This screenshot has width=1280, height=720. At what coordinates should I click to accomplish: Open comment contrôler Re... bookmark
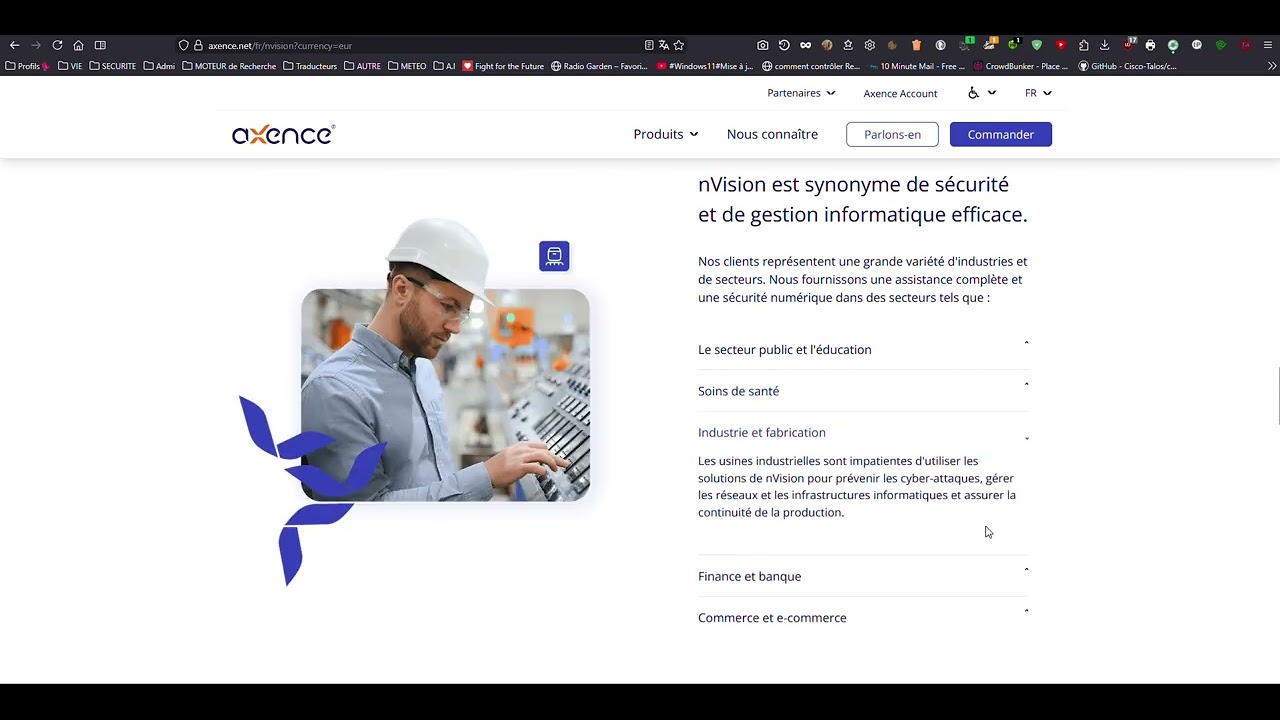click(x=811, y=66)
